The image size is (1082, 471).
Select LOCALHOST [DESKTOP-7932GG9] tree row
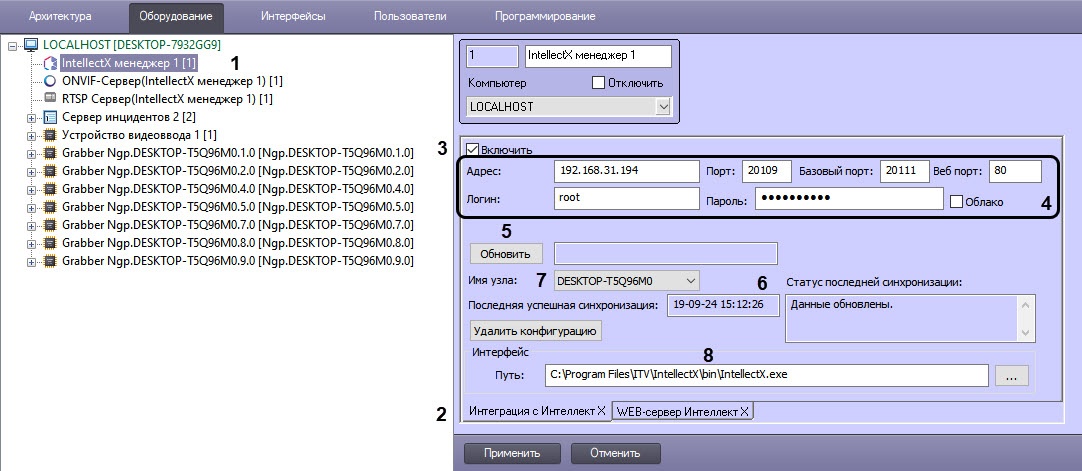tap(131, 45)
